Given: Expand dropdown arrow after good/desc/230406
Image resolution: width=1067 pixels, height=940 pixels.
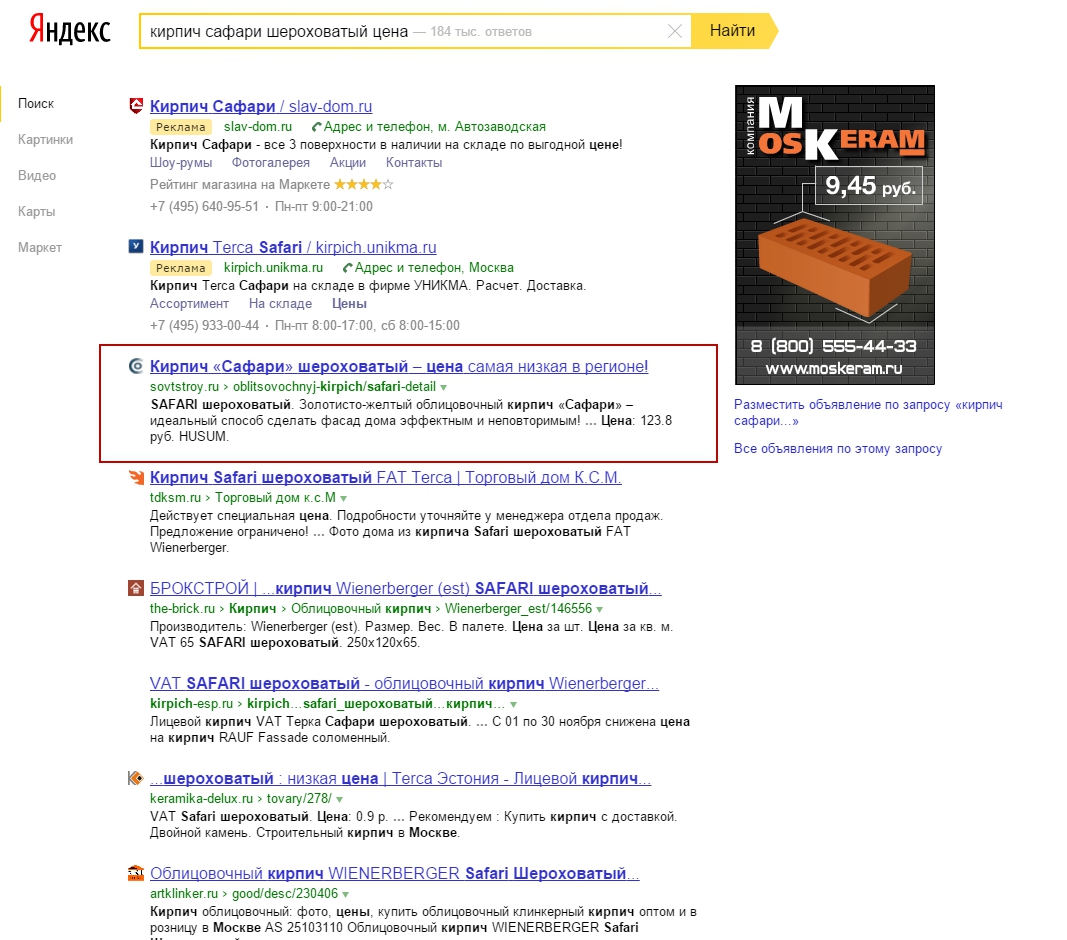Looking at the screenshot, I should pos(346,894).
